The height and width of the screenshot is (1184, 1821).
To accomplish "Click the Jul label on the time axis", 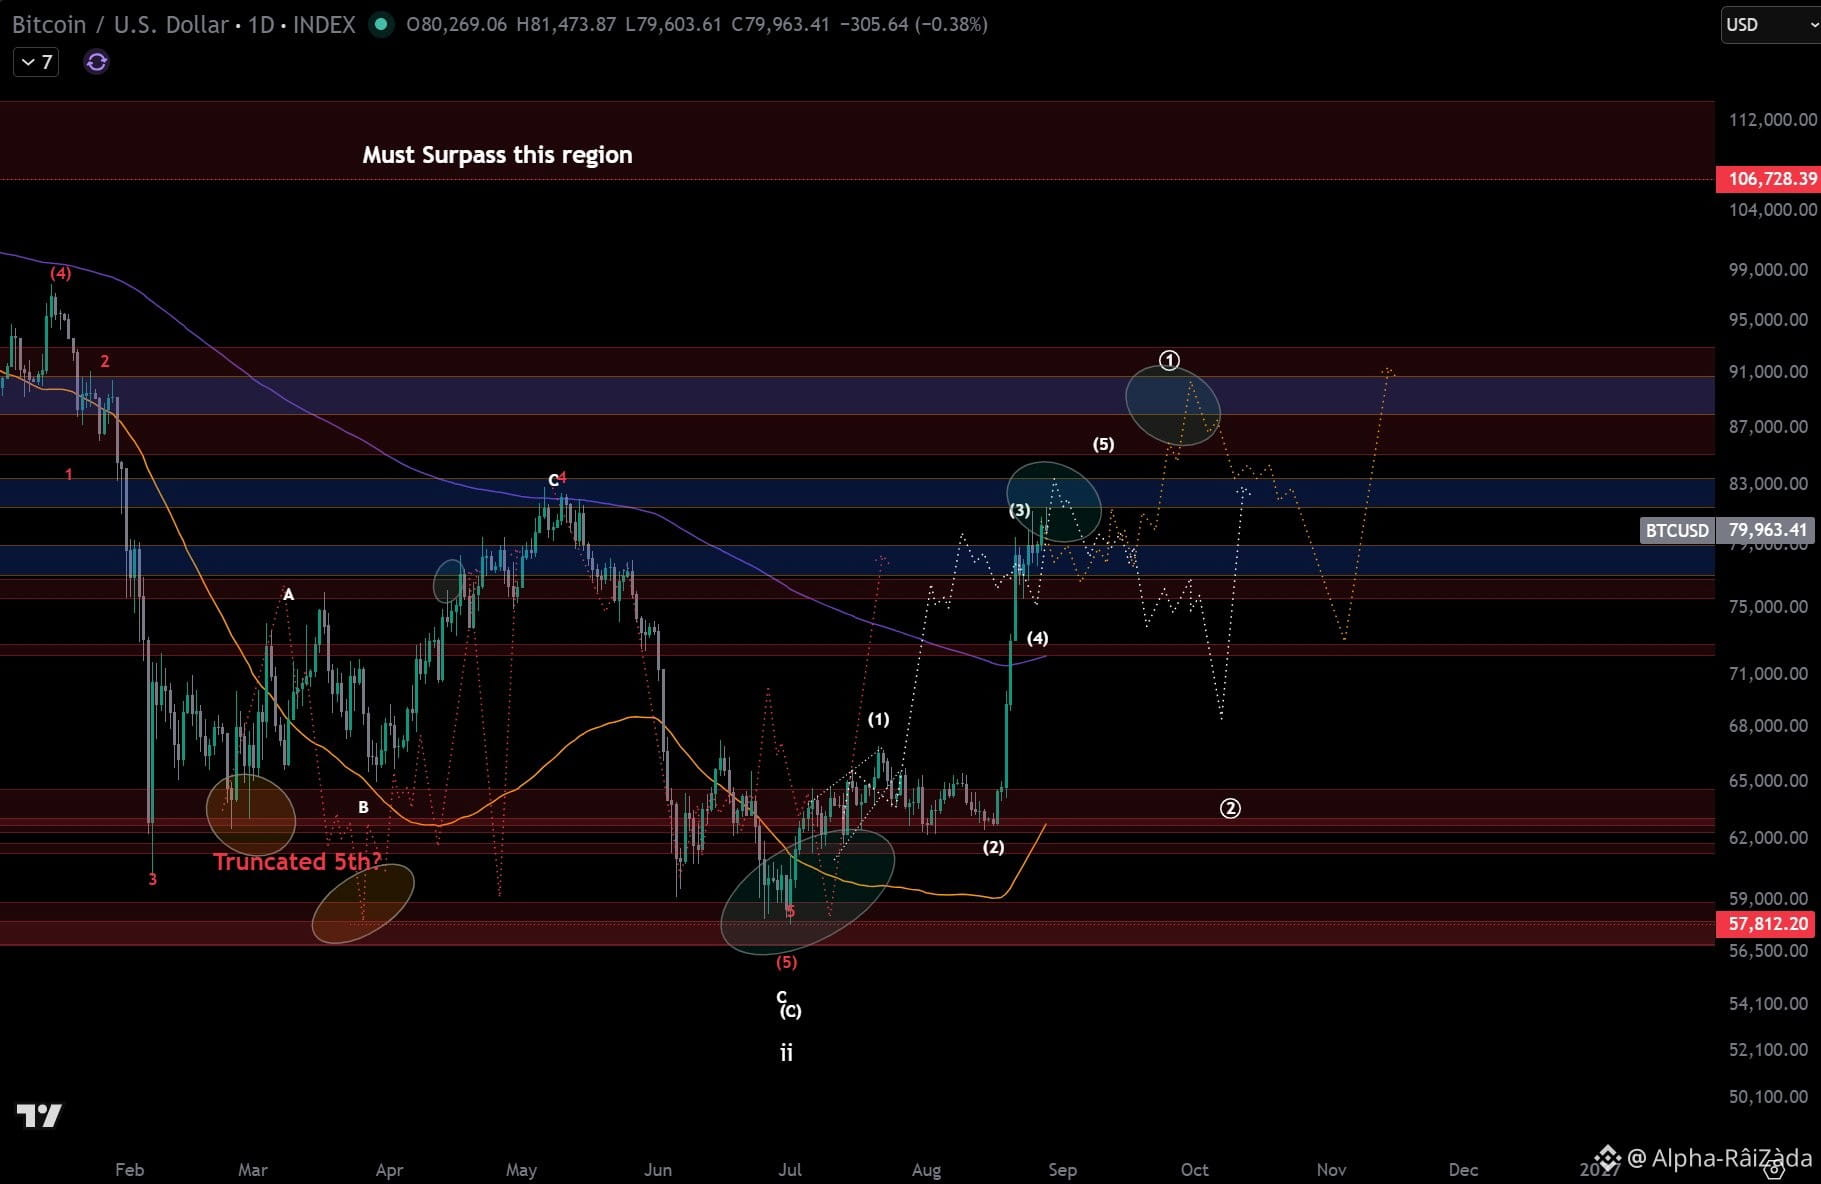I will coord(790,1170).
